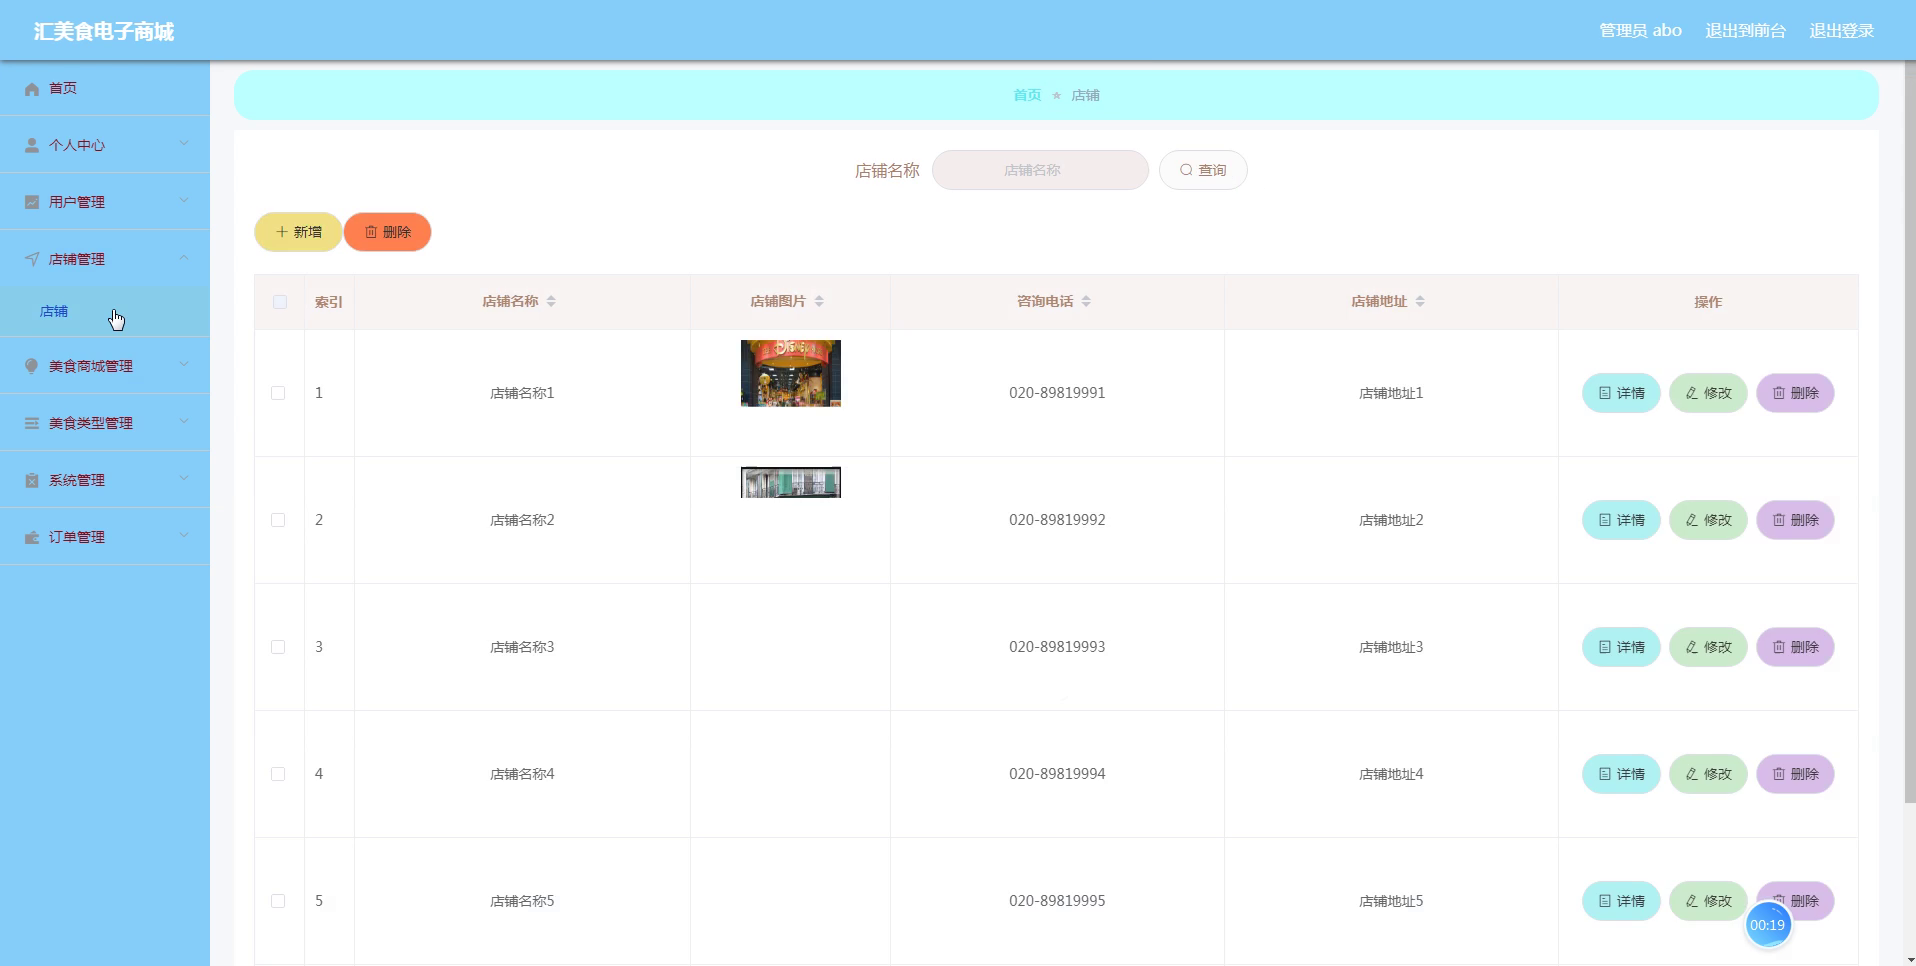
Task: Click 退出登录 in the header
Action: (x=1841, y=31)
